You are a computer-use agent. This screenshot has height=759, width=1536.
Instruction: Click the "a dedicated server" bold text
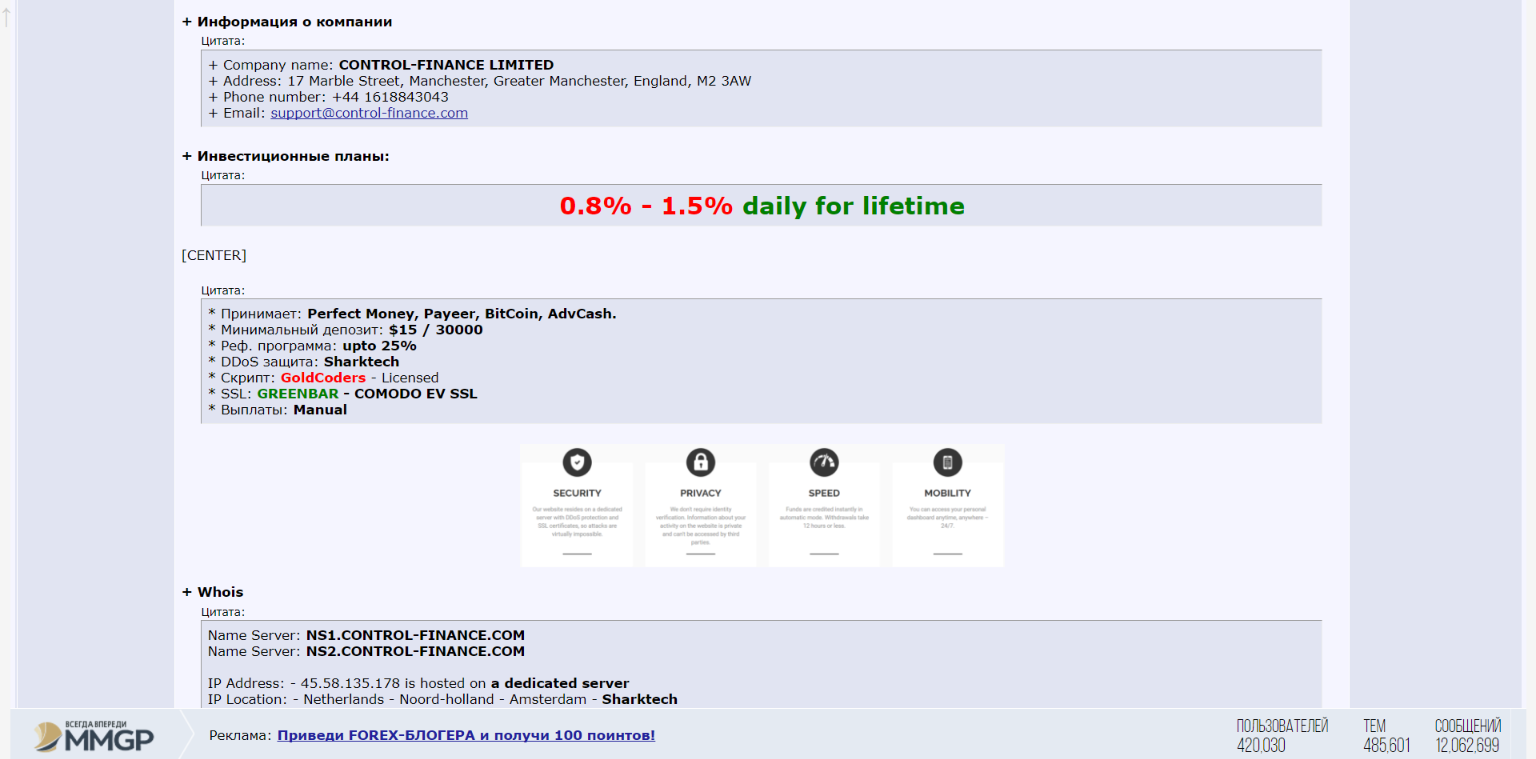coord(560,683)
